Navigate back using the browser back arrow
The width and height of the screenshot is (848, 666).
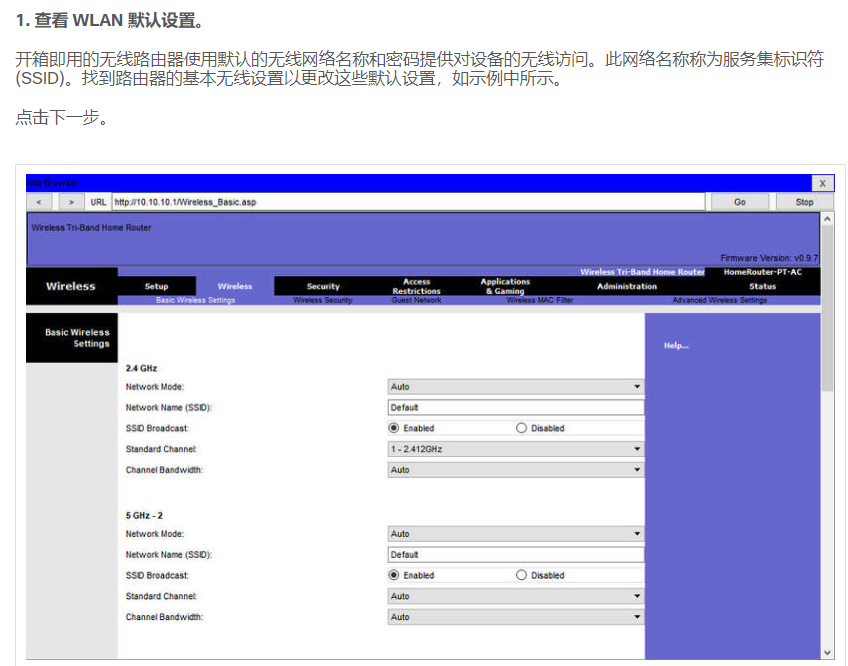click(x=39, y=201)
